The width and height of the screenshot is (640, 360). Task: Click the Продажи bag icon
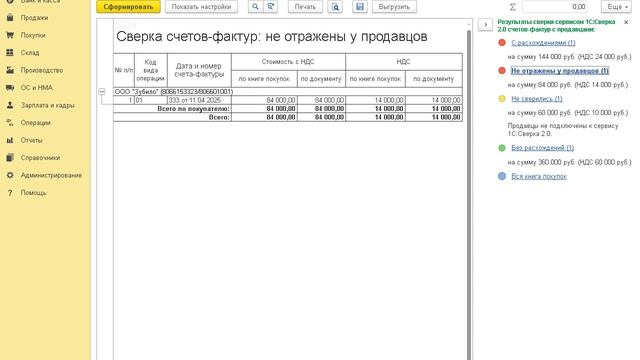tap(10, 18)
